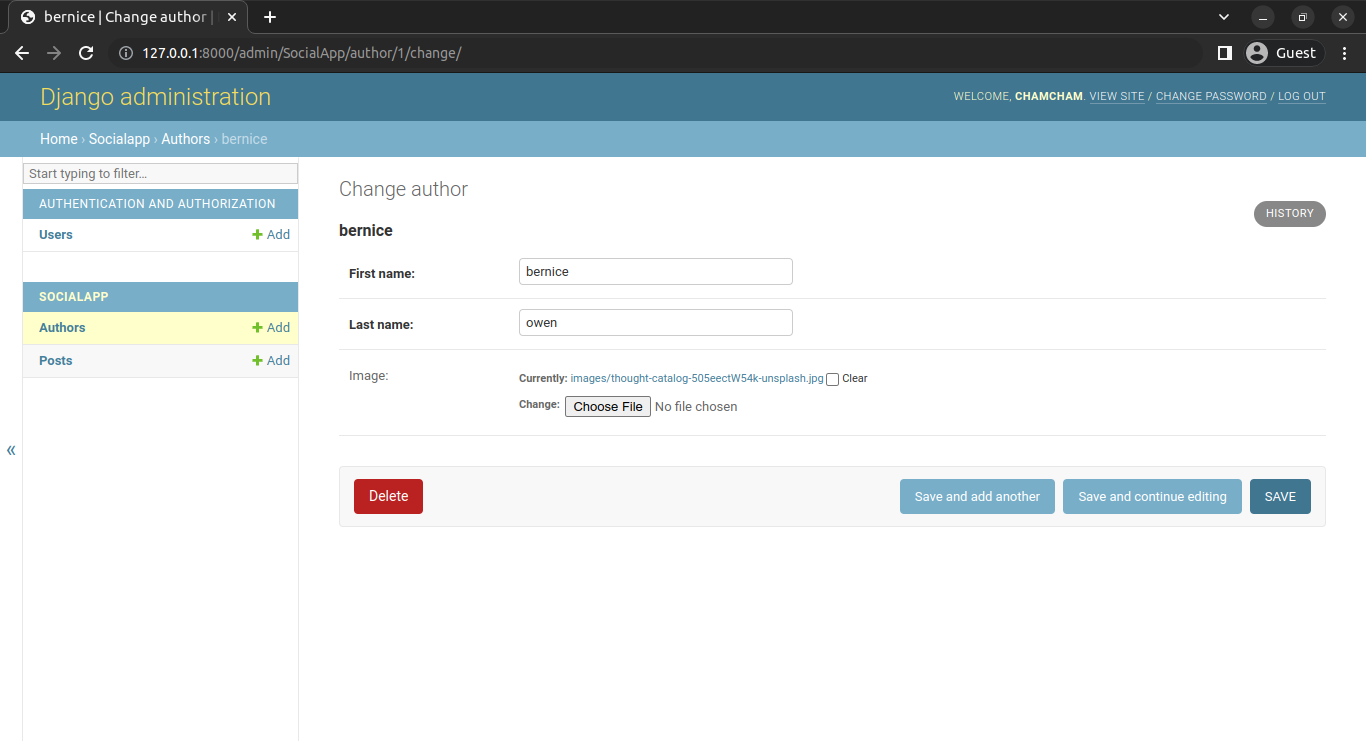Screen dimensions: 1366x741
Task: Click the Choose File button
Action: click(608, 407)
